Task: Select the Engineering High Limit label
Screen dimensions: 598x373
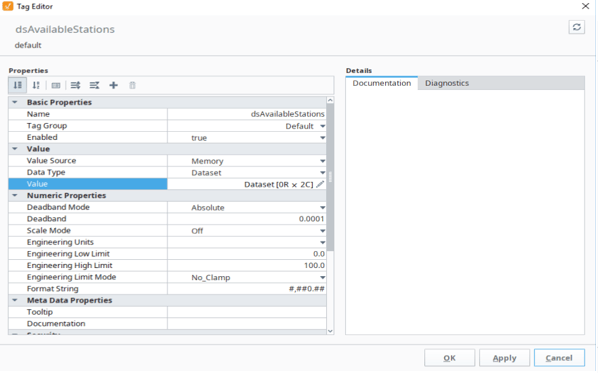Action: pyautogui.click(x=69, y=265)
